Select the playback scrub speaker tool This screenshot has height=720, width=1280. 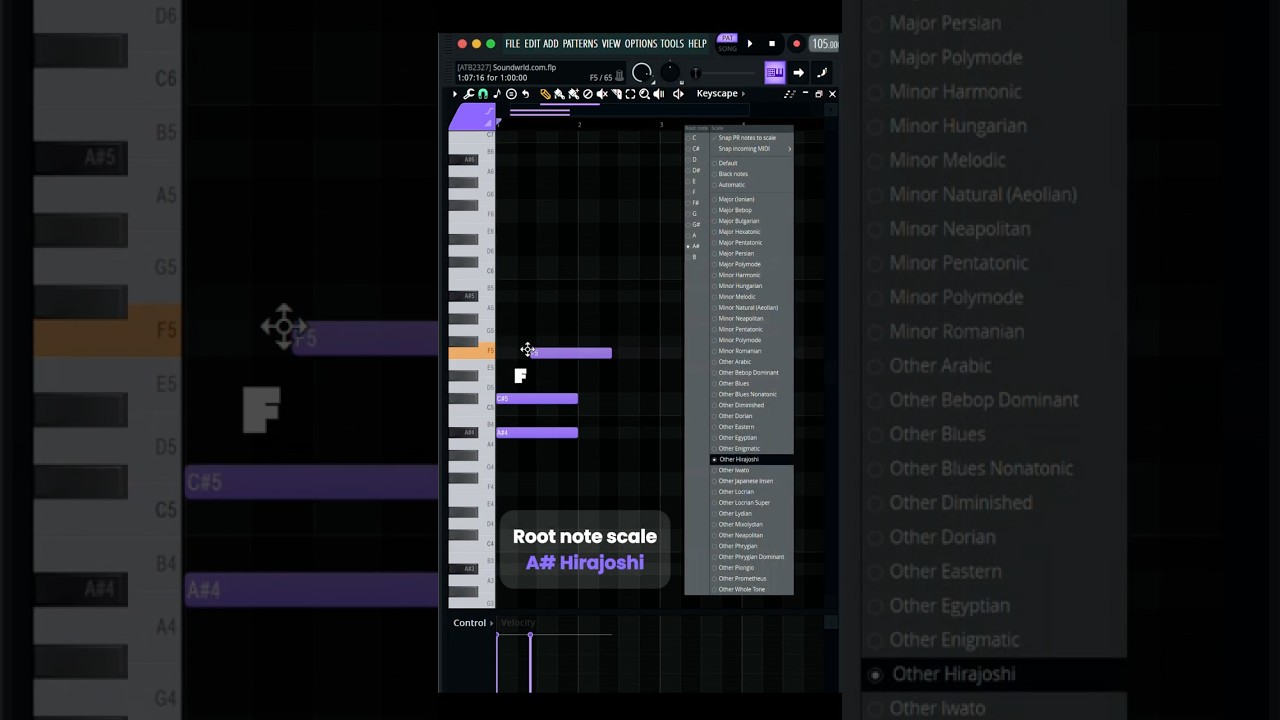click(x=659, y=94)
